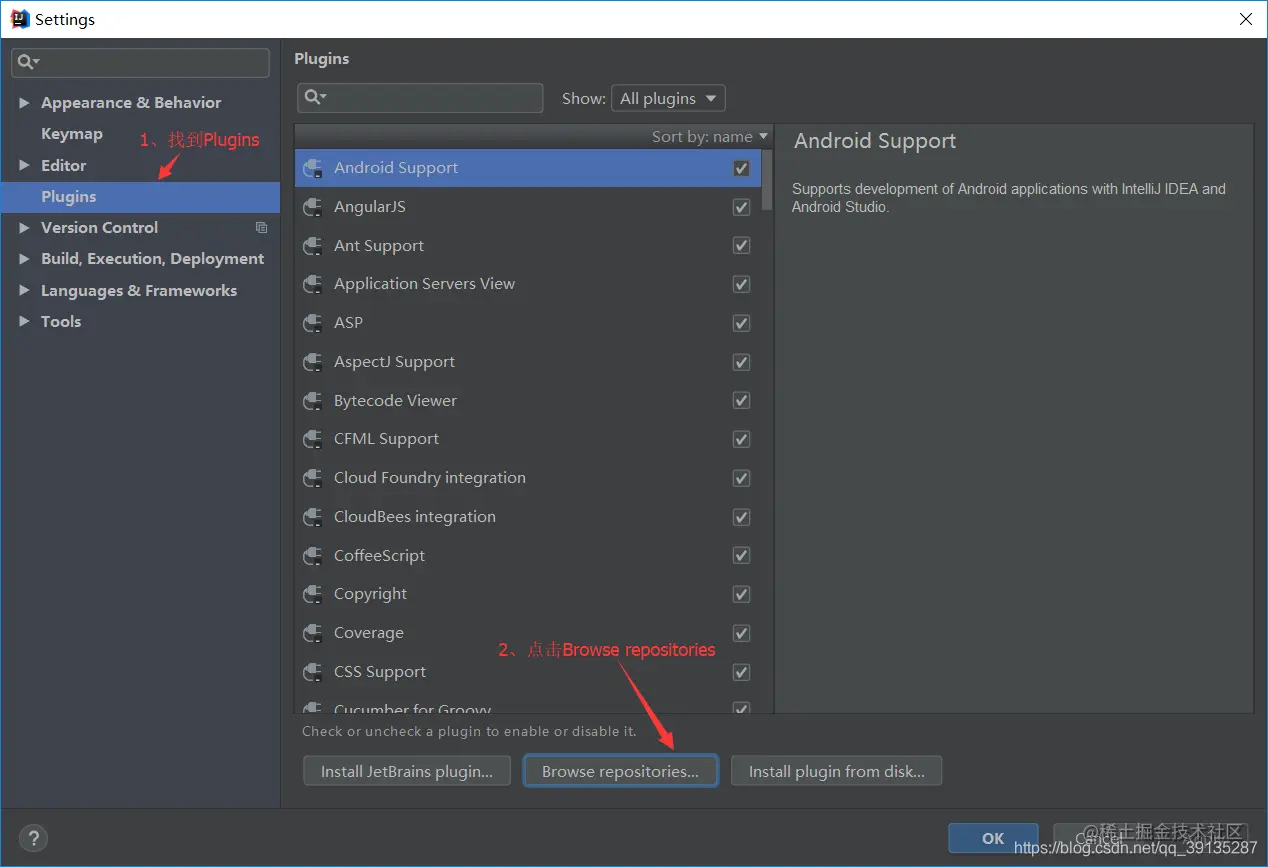Toggle the Ant Support checkbox
This screenshot has width=1268, height=867.
(x=741, y=246)
